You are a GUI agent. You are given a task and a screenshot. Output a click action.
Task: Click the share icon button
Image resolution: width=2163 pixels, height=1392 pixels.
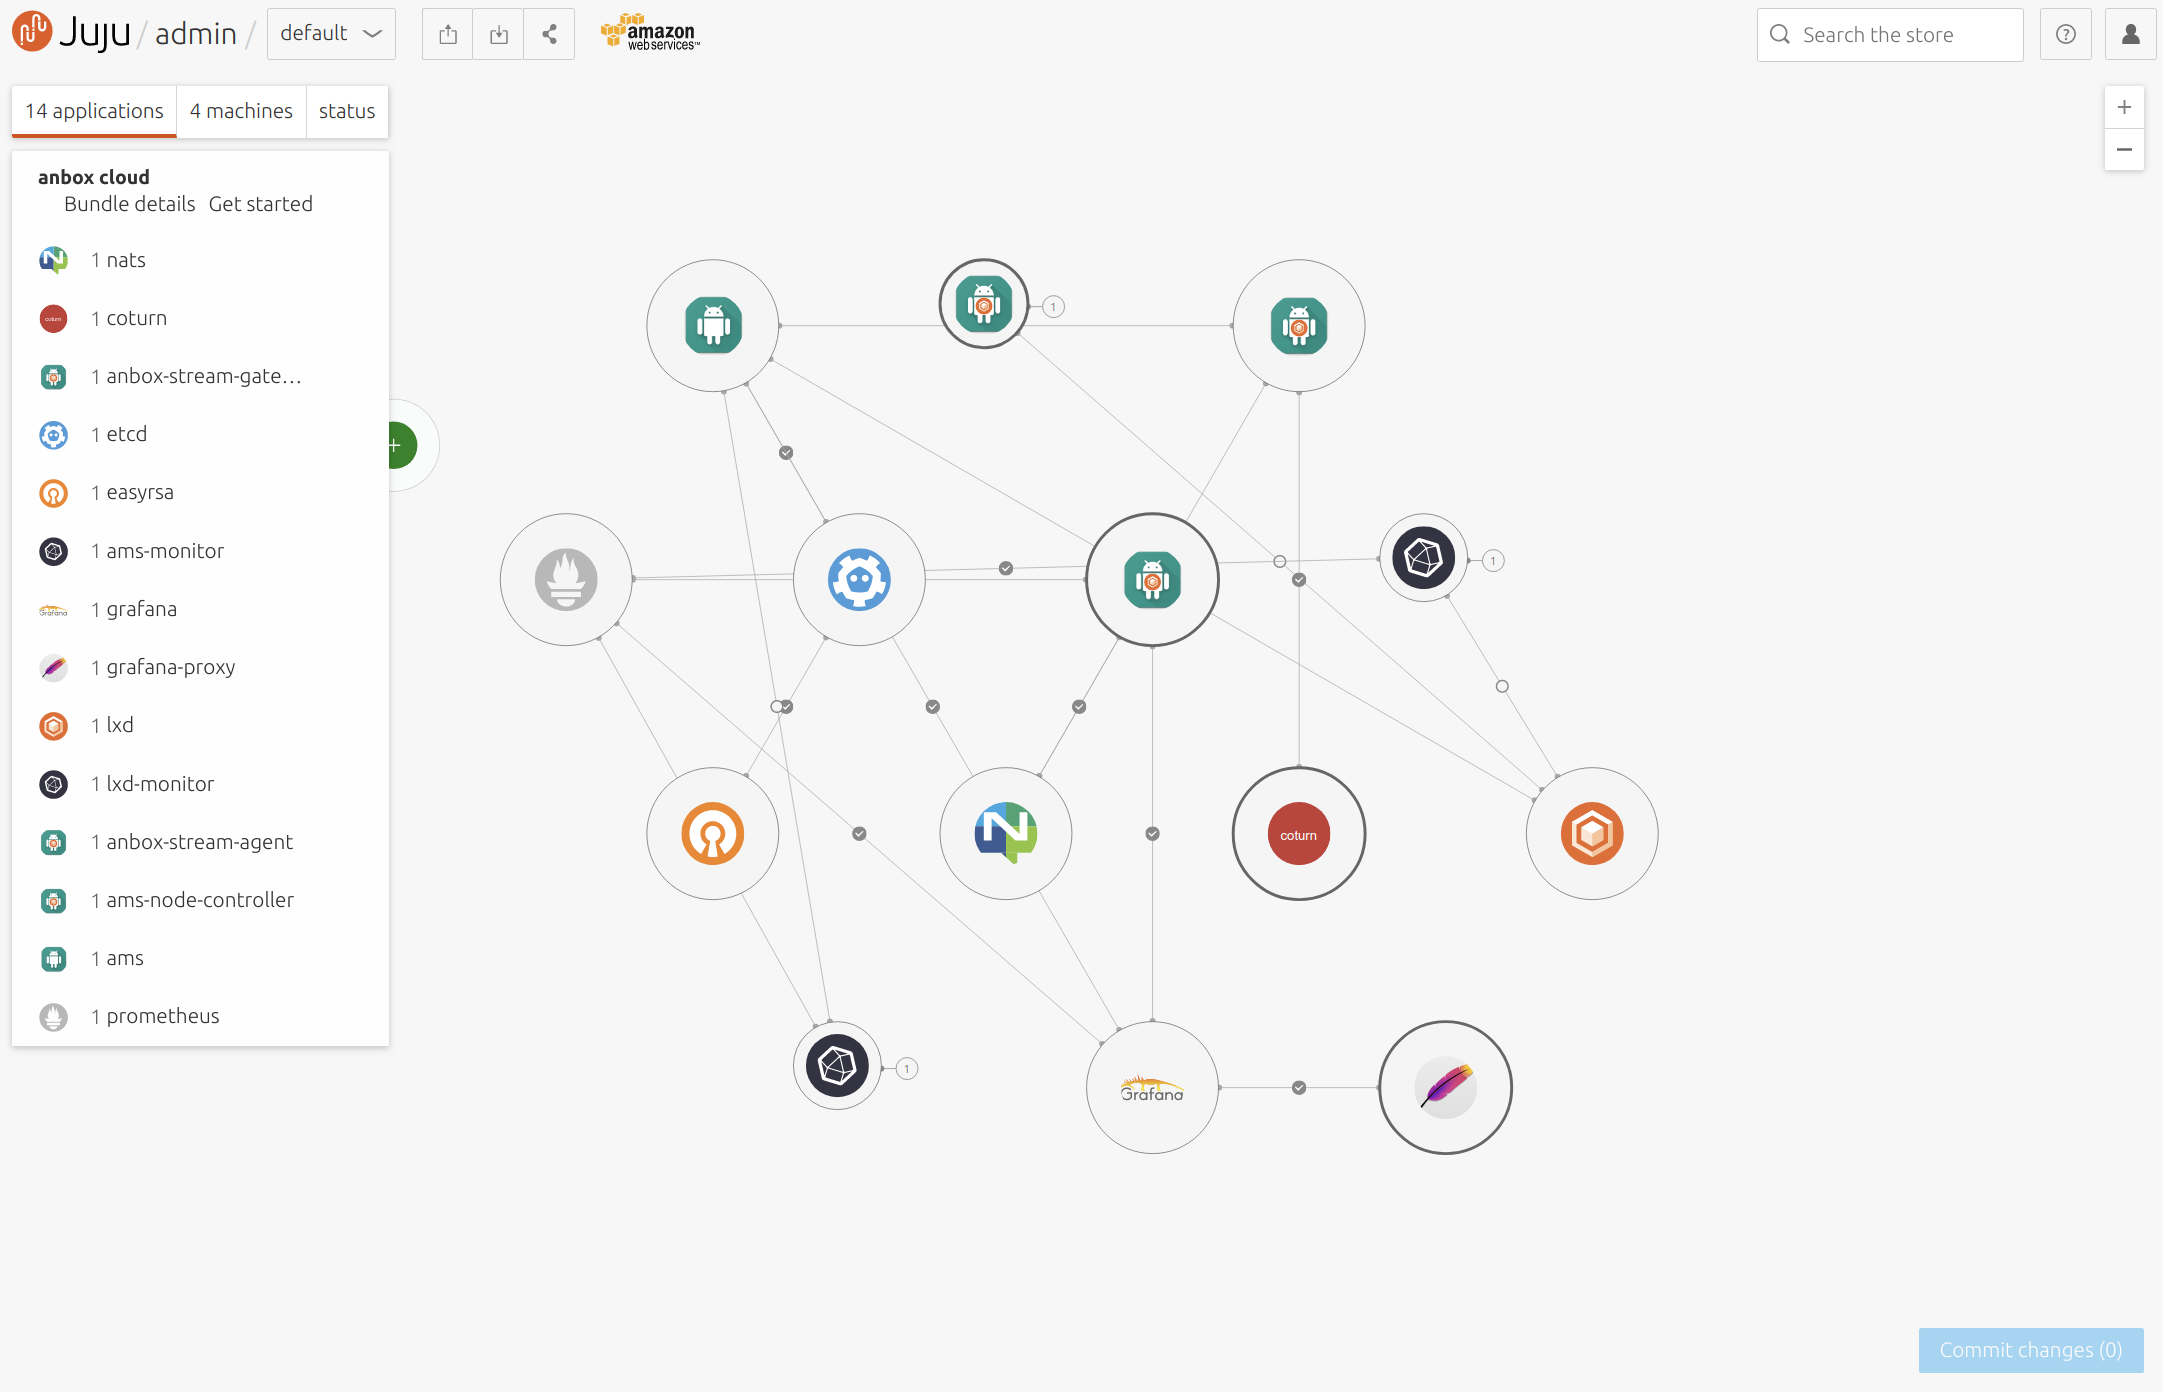(549, 33)
